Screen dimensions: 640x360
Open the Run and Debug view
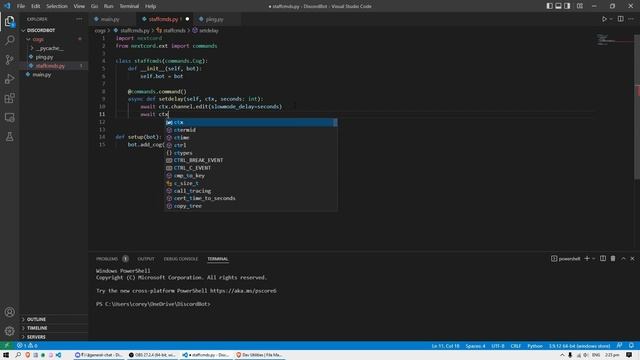pyautogui.click(x=9, y=79)
